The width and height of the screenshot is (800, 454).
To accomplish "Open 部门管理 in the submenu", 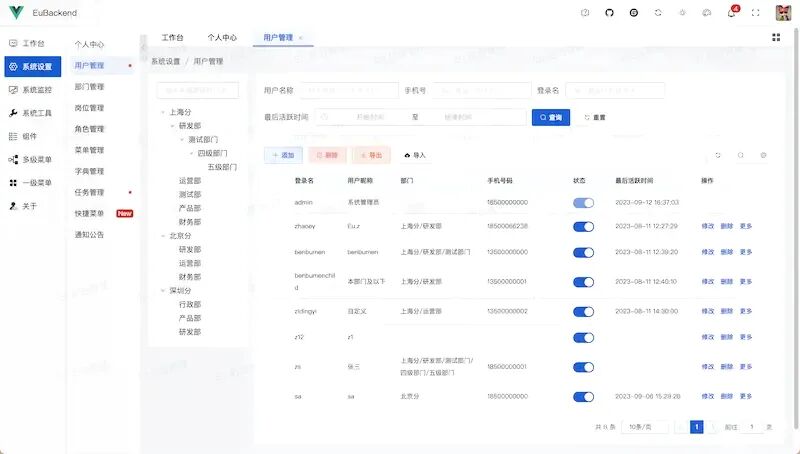I will pos(89,87).
